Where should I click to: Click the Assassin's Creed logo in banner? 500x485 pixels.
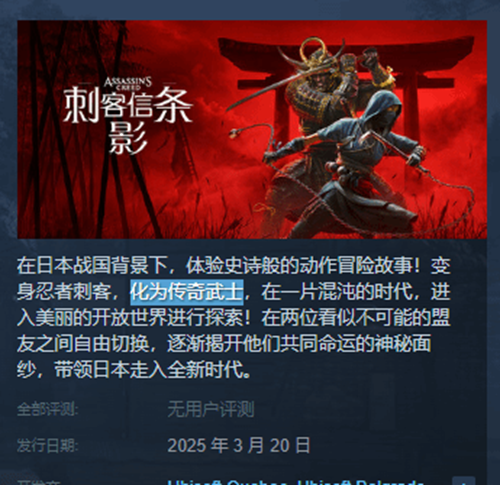128,83
